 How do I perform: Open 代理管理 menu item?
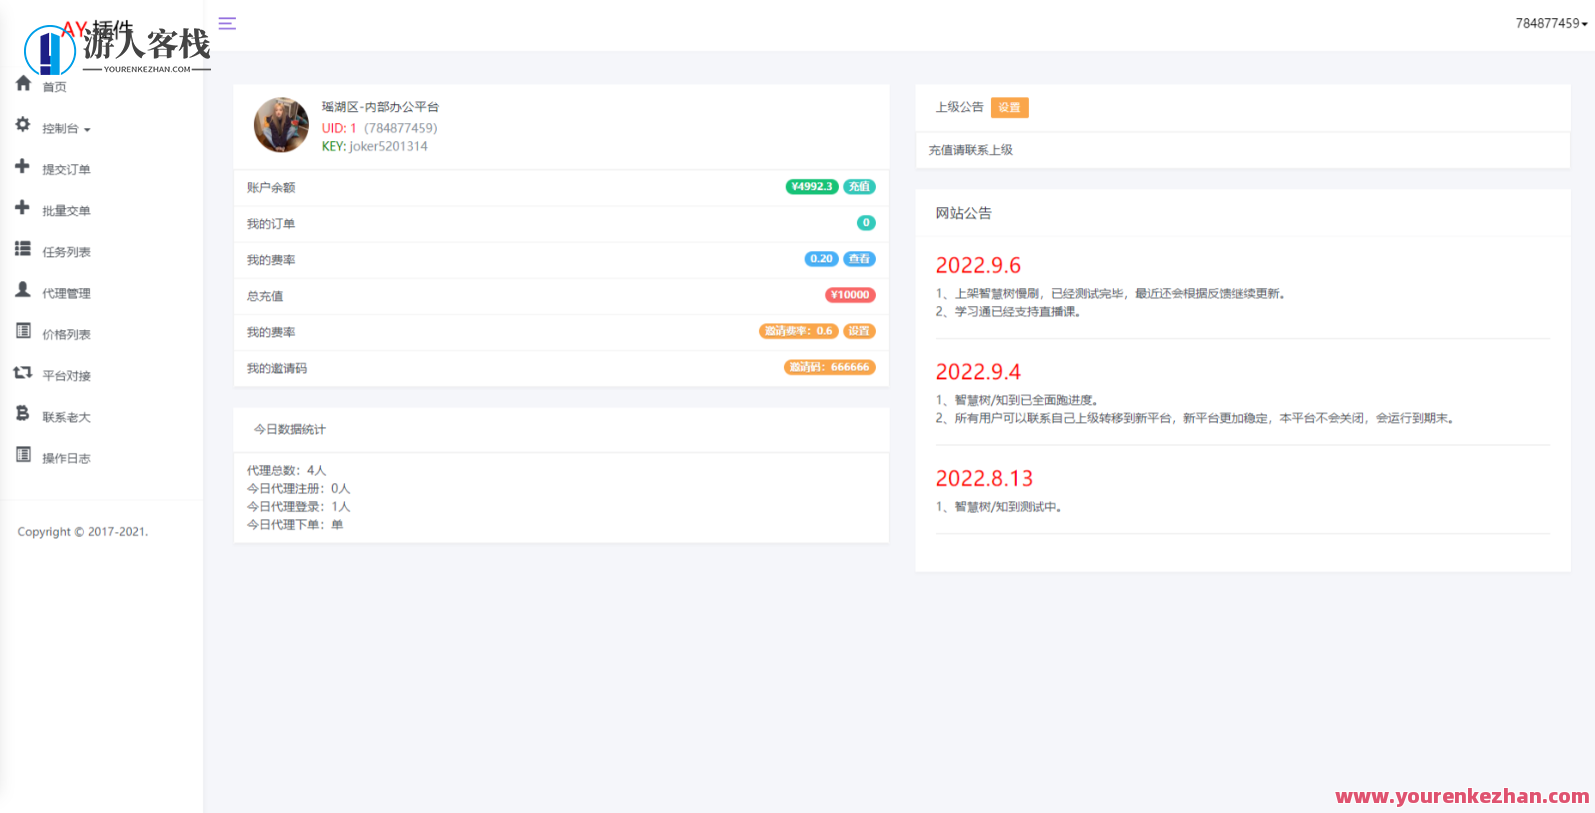click(x=66, y=294)
